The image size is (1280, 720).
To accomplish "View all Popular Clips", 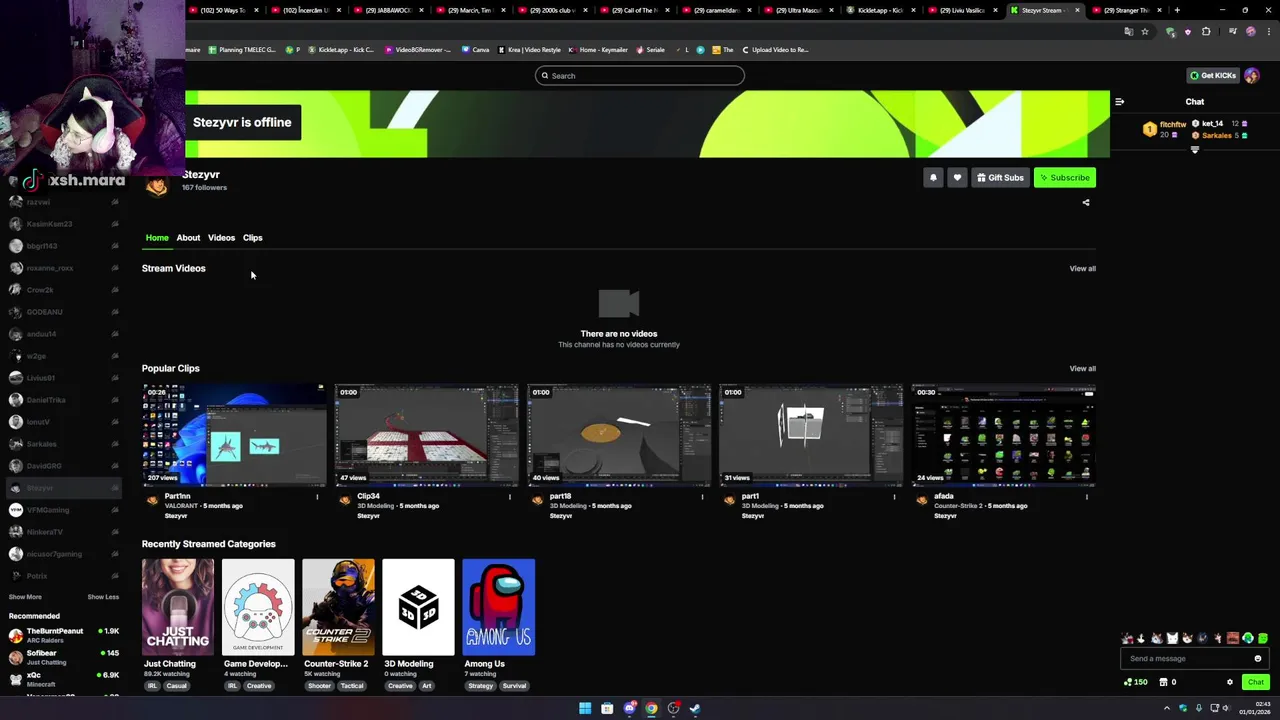I will (1082, 368).
